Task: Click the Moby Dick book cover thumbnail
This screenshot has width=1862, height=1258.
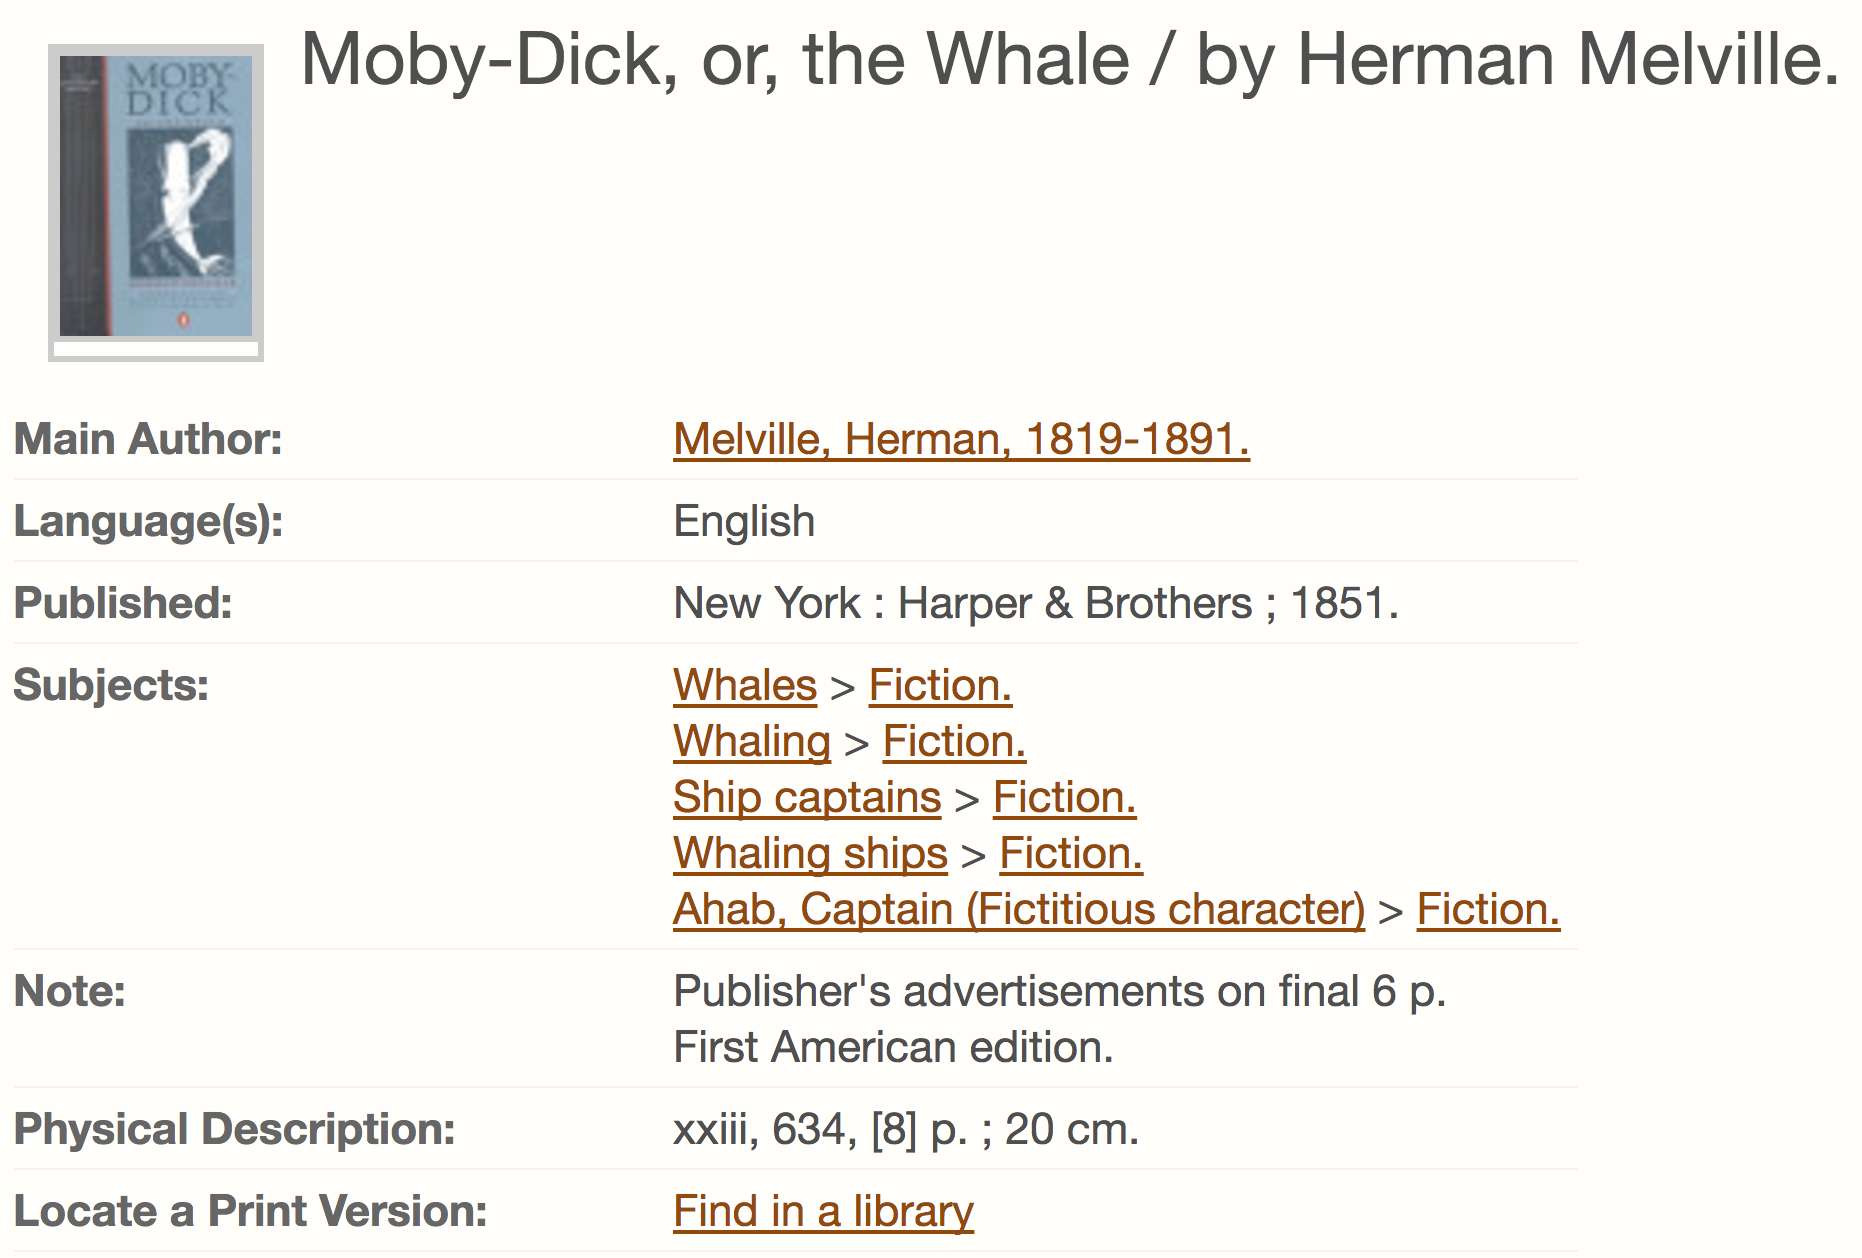Action: click(156, 198)
